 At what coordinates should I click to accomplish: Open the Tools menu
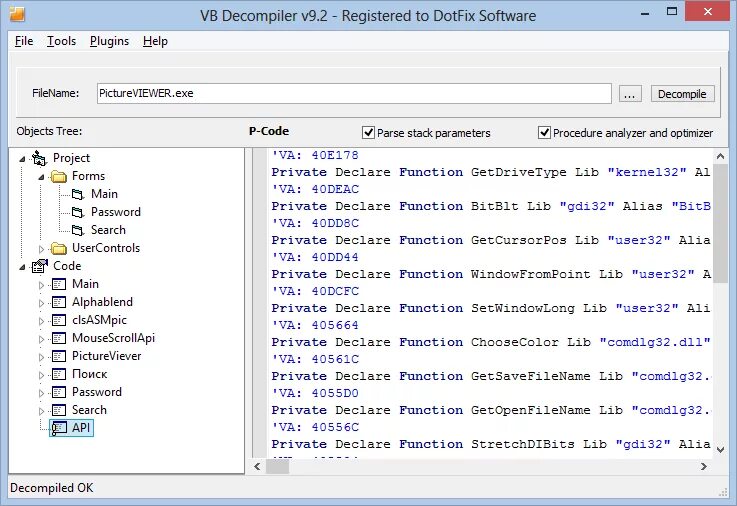(61, 41)
